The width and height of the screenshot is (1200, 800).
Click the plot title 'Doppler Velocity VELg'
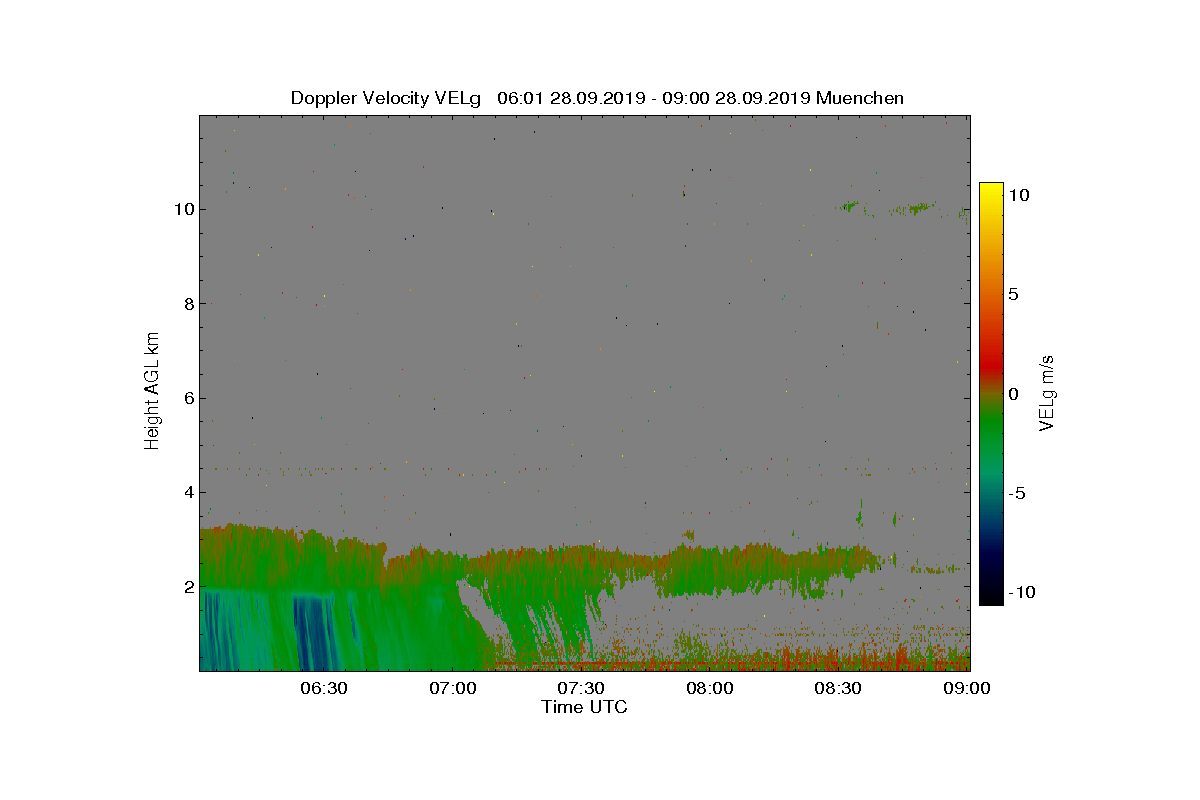point(386,98)
